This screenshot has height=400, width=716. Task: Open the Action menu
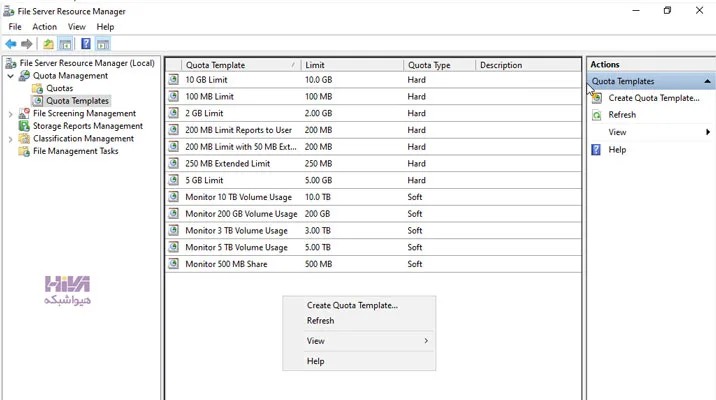click(44, 27)
